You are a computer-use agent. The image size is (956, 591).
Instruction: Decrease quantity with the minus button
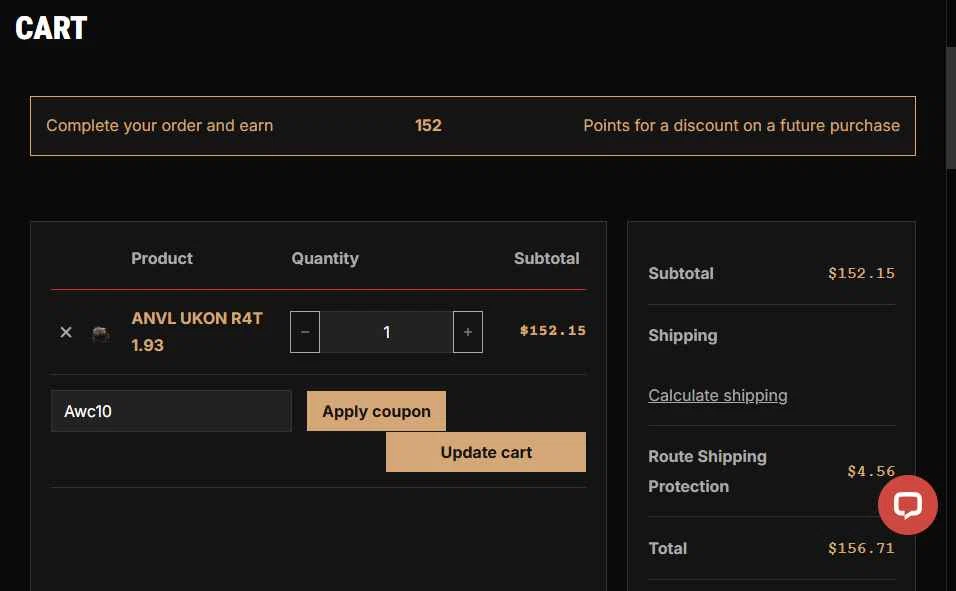[305, 332]
